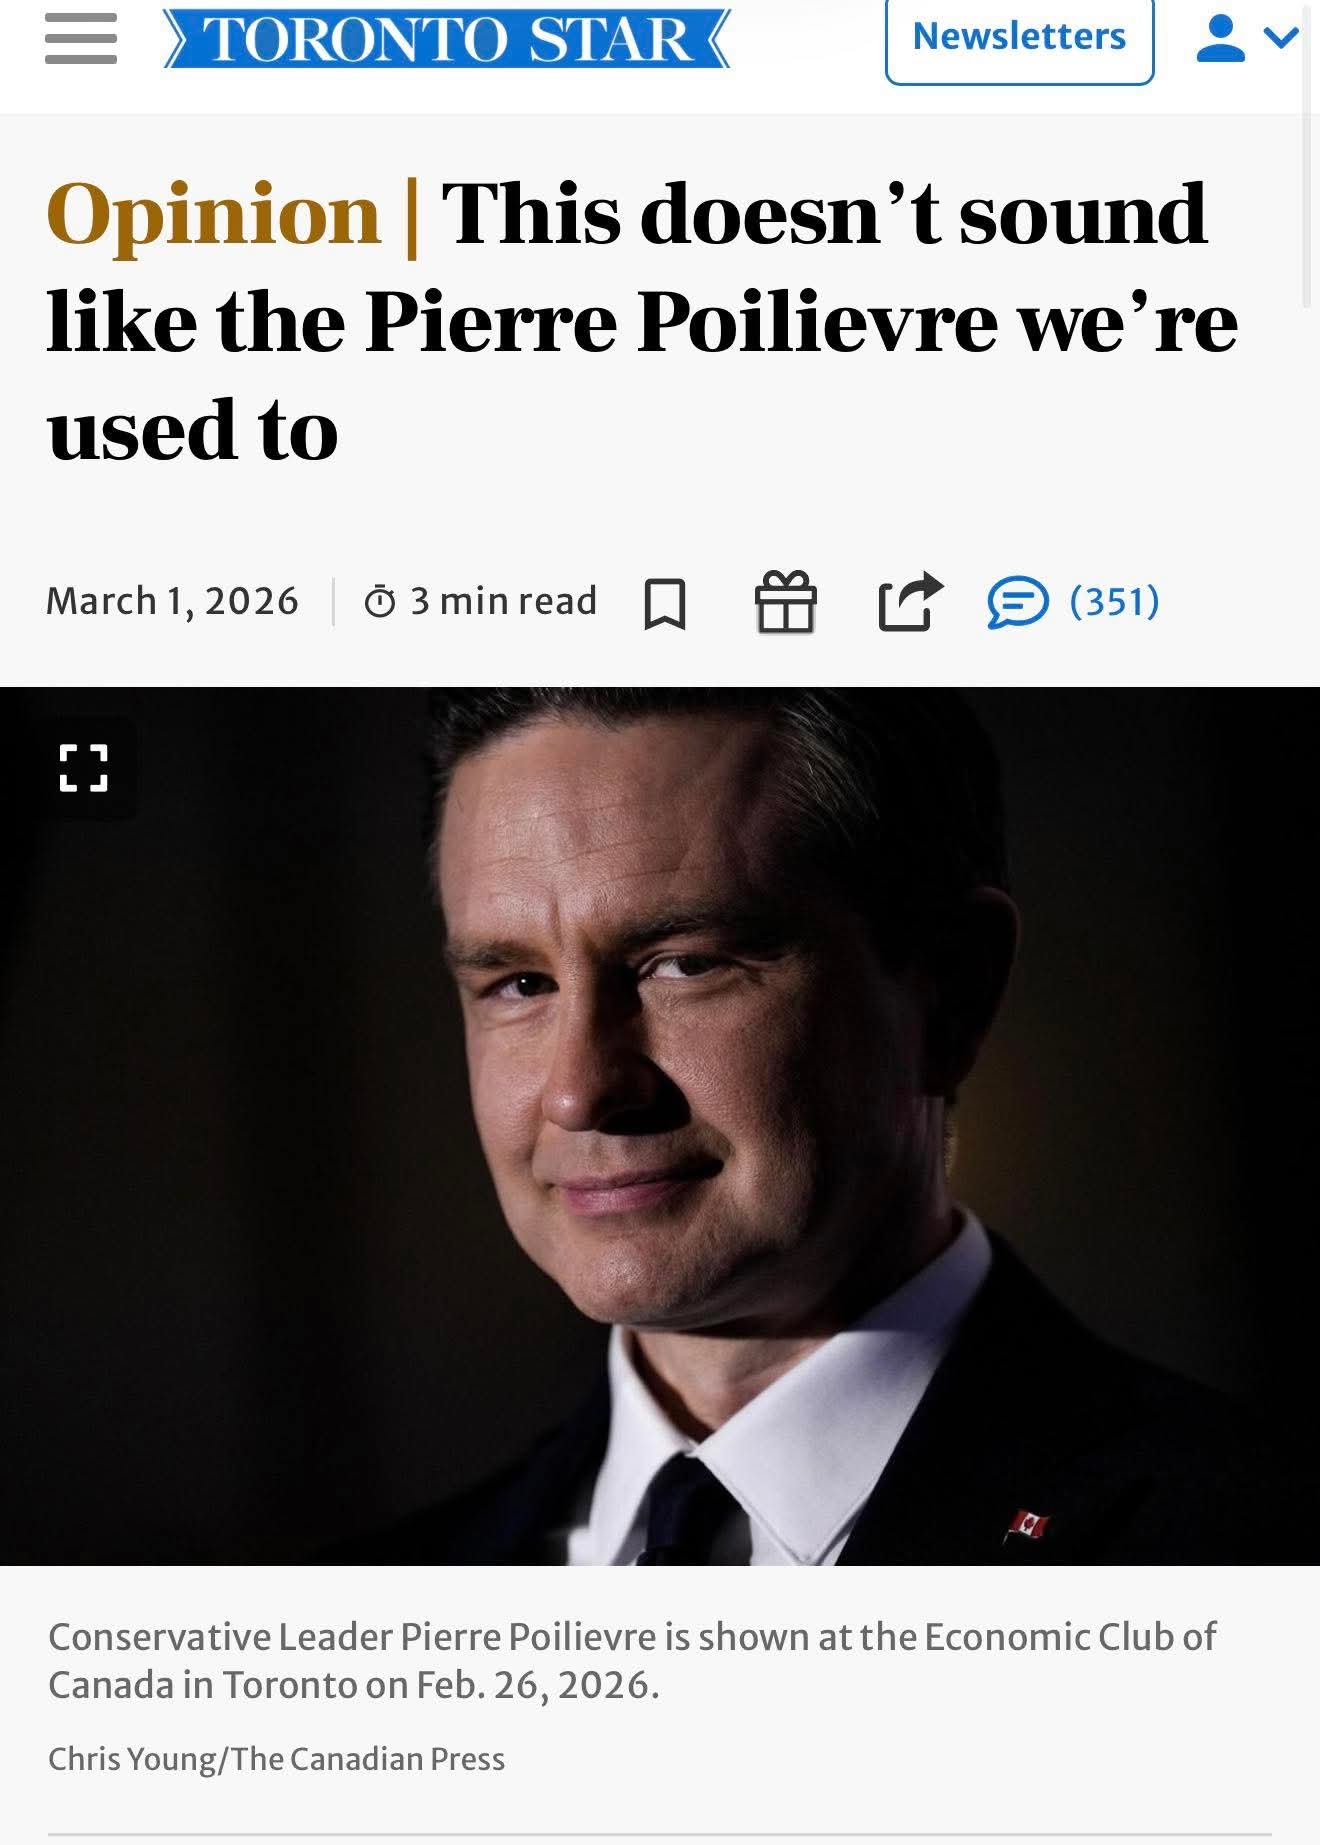
Task: Share the article via share icon
Action: (909, 602)
